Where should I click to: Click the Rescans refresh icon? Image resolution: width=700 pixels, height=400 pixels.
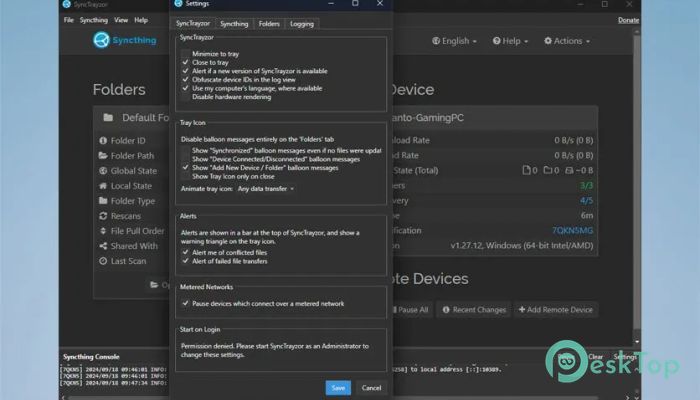103,216
